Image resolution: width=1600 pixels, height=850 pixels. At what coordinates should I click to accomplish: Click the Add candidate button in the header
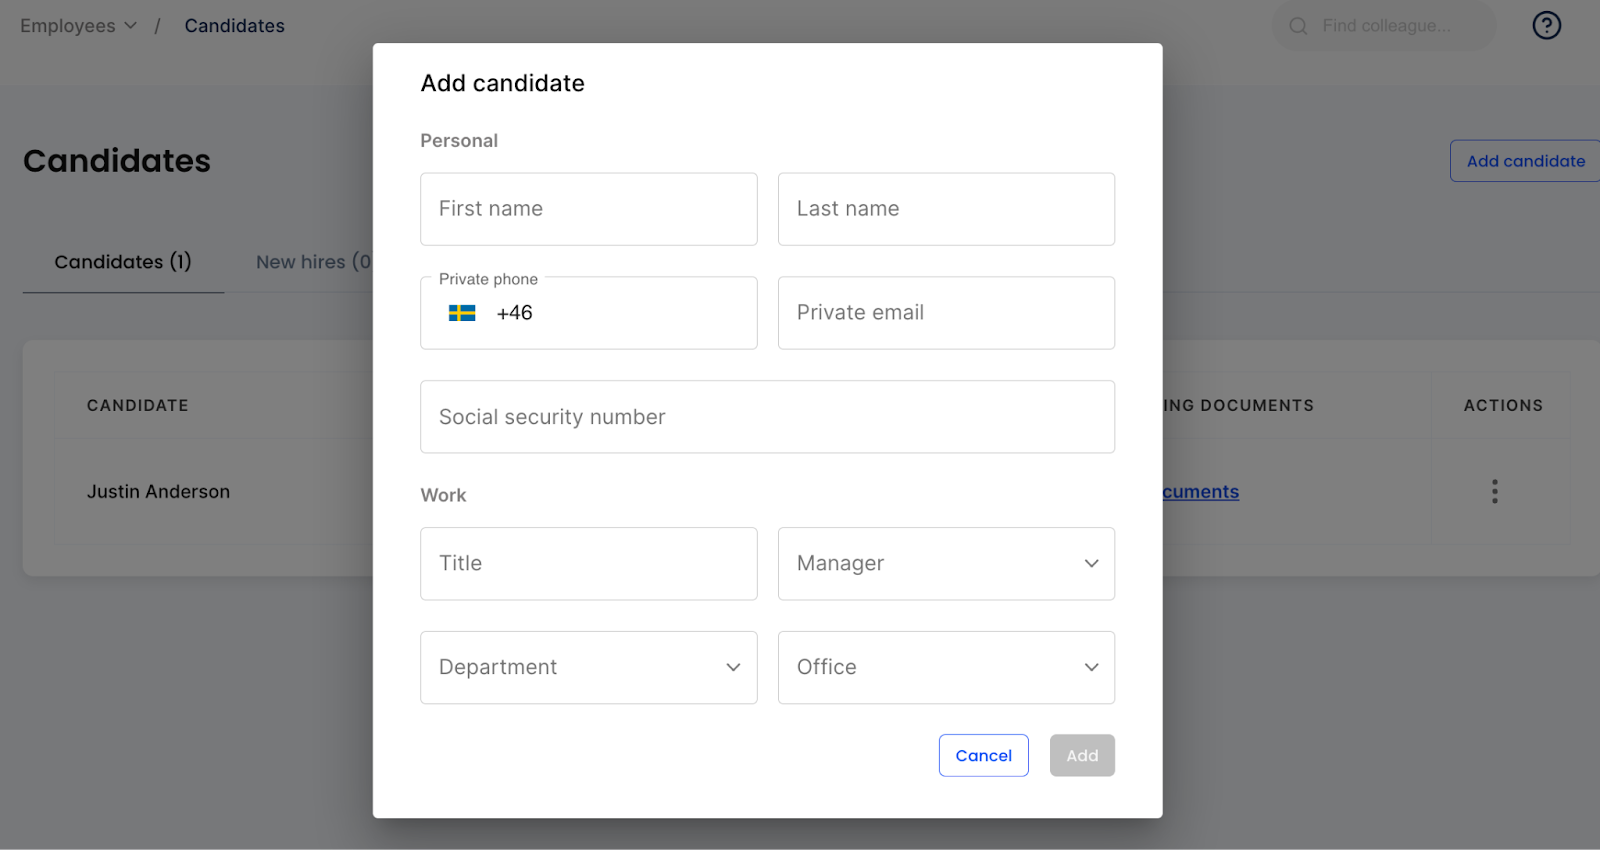(x=1524, y=161)
